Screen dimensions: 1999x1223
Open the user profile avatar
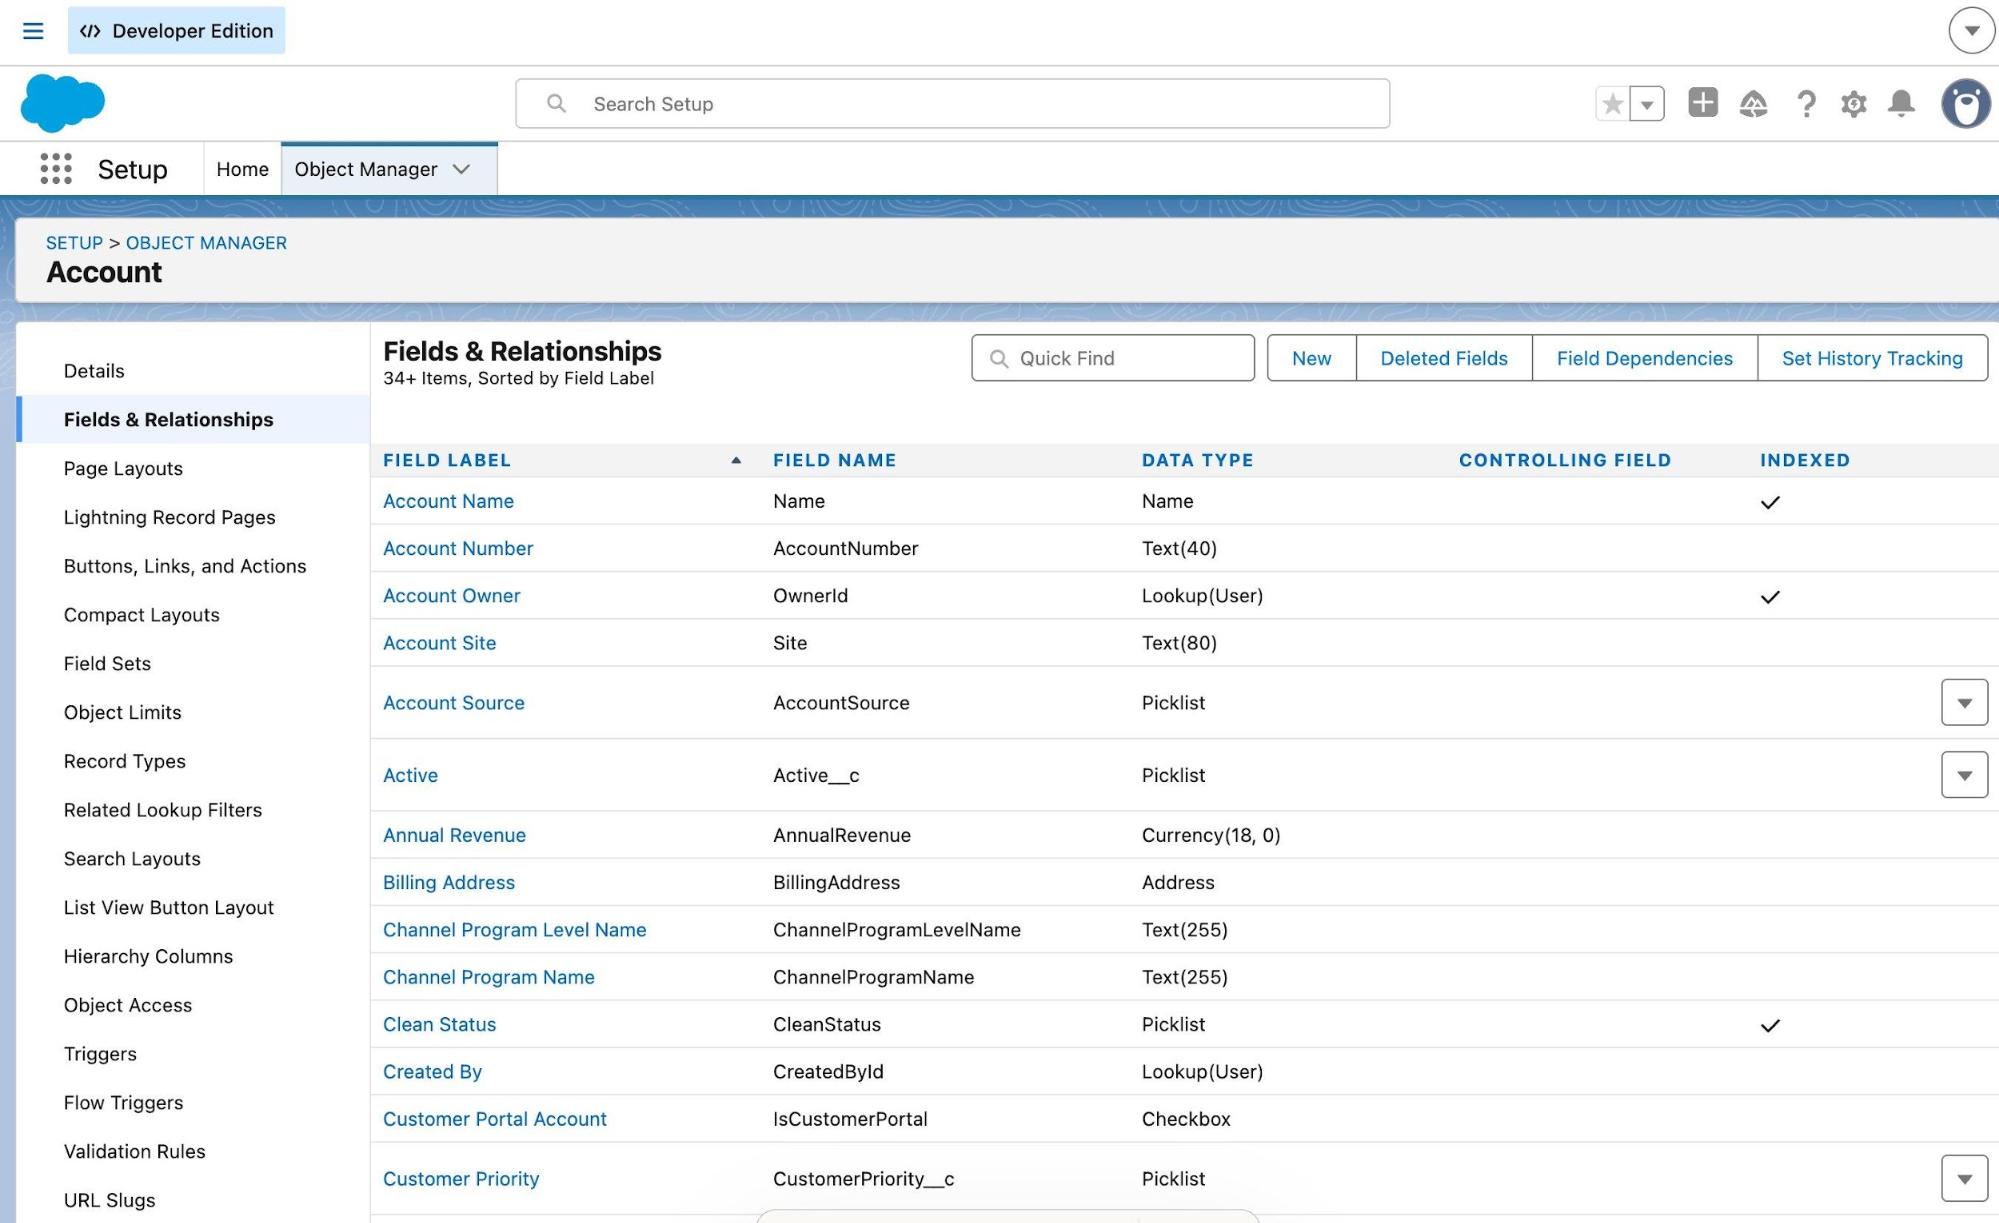1966,103
